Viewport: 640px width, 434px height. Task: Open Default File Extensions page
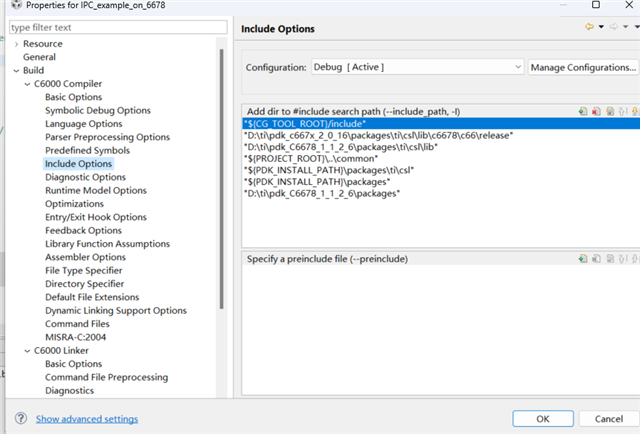[x=92, y=297]
